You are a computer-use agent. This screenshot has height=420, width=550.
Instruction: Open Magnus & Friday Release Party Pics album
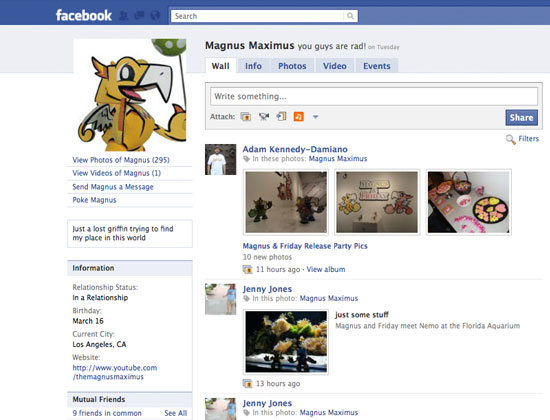pos(305,246)
